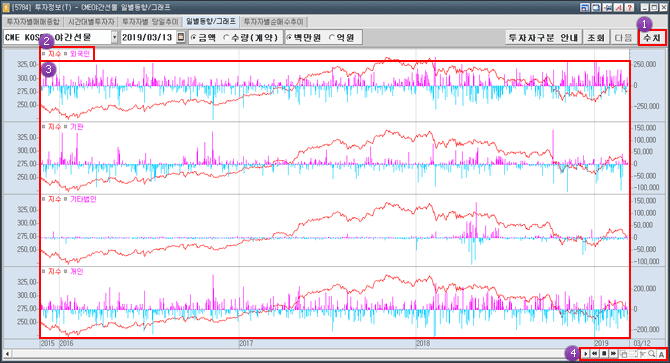Stop chart playback with the square button
670x363 pixels.
[604, 354]
